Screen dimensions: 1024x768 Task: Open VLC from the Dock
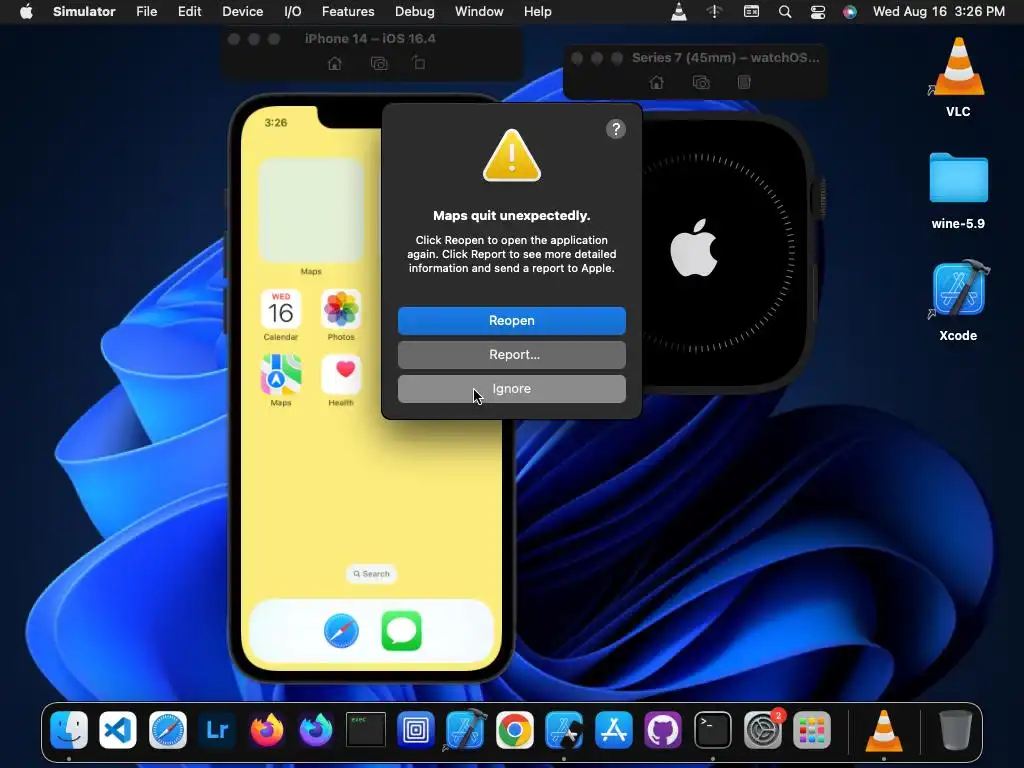884,729
